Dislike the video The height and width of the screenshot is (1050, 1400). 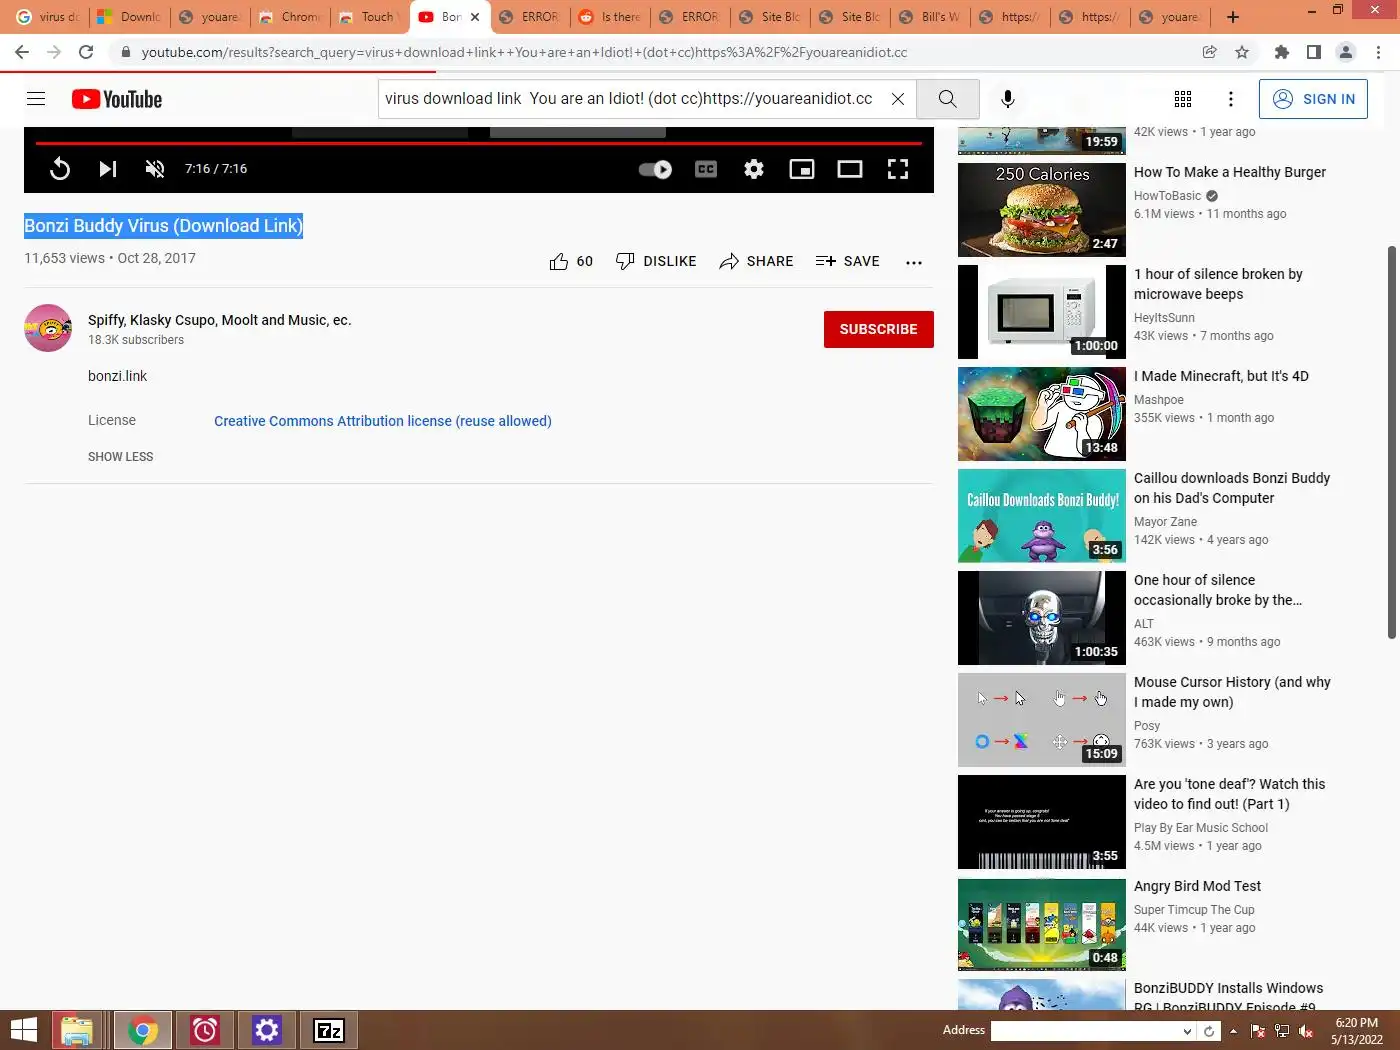coord(656,261)
